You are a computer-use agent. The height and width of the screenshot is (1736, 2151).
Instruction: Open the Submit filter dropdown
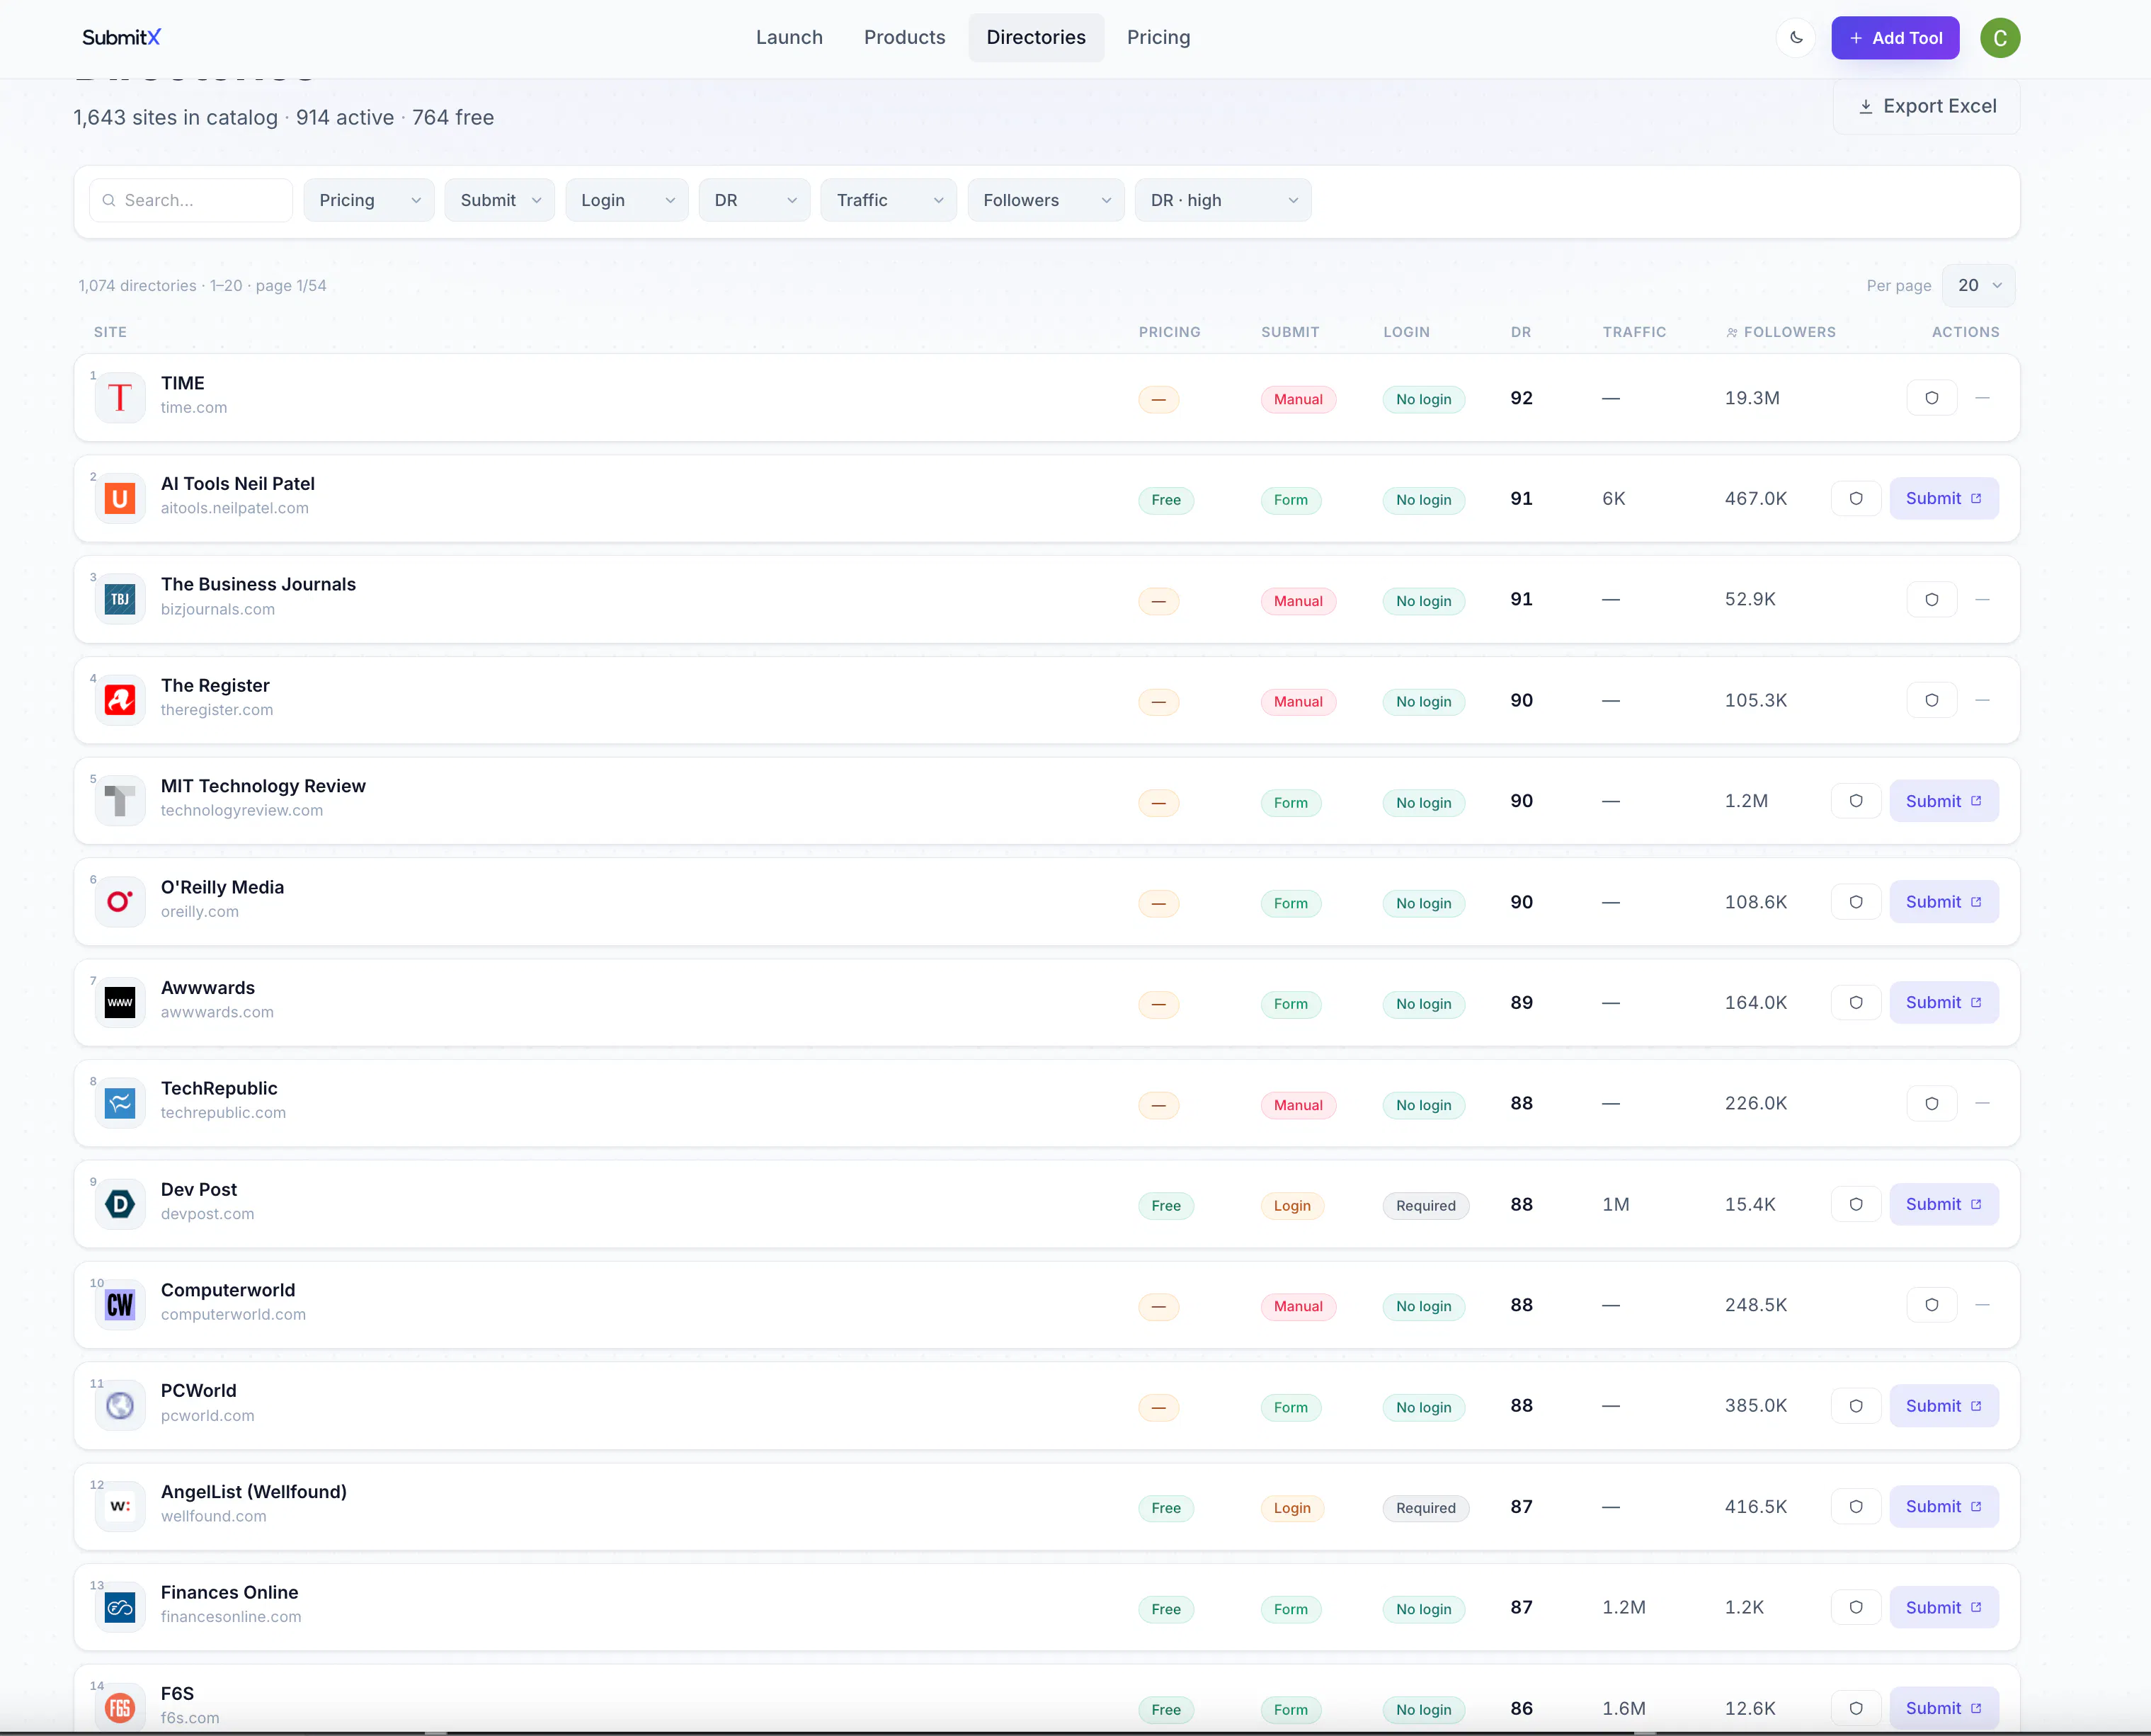(x=500, y=200)
